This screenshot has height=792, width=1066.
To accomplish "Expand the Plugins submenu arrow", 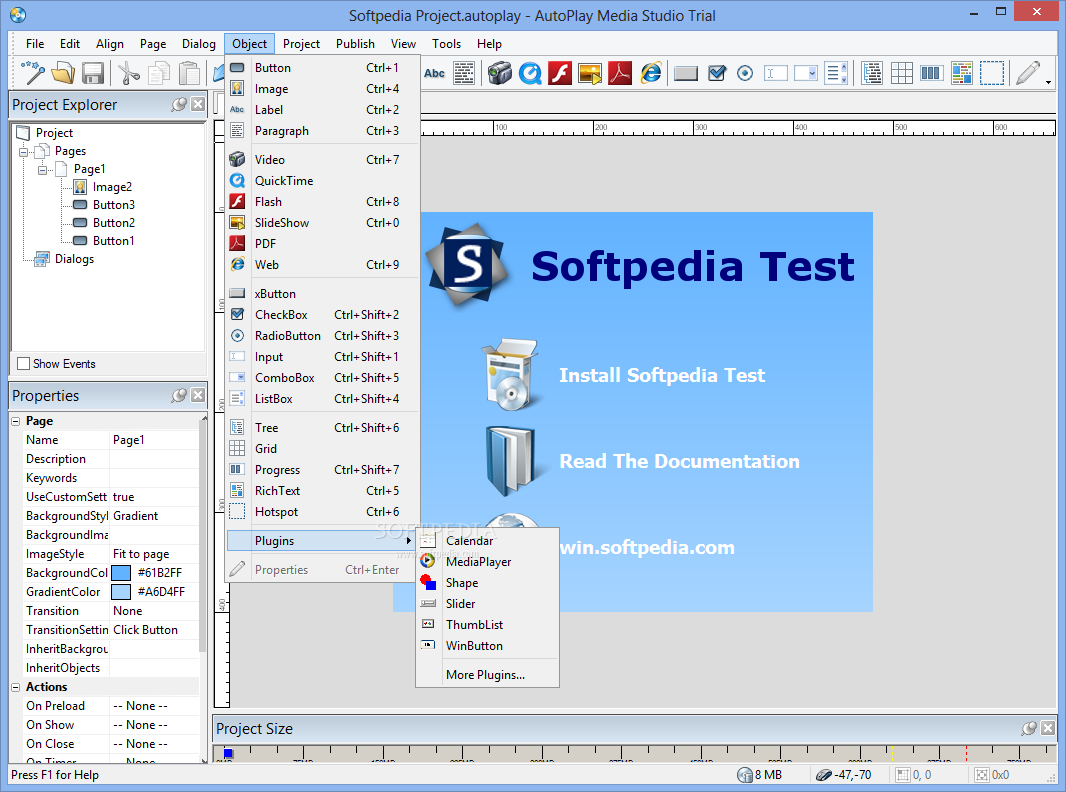I will click(409, 540).
